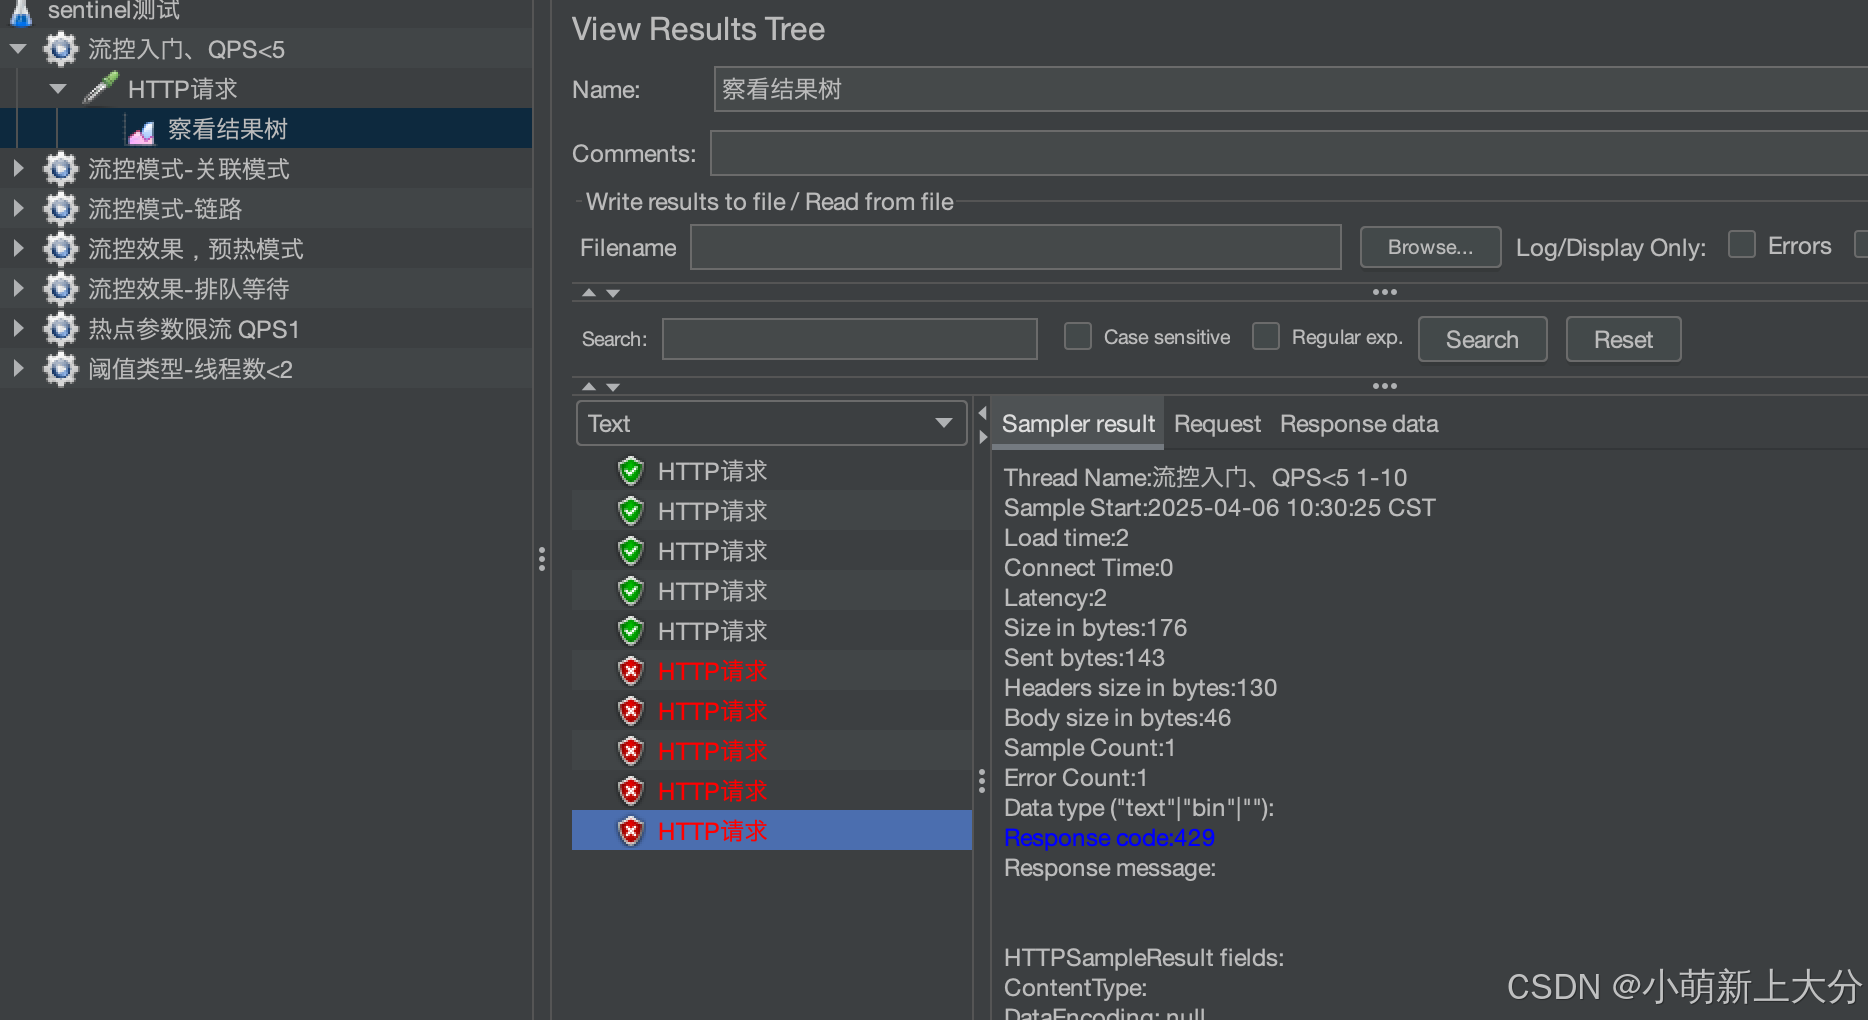The image size is (1868, 1020).
Task: Click the blue Response code:429 text
Action: pyautogui.click(x=1109, y=838)
